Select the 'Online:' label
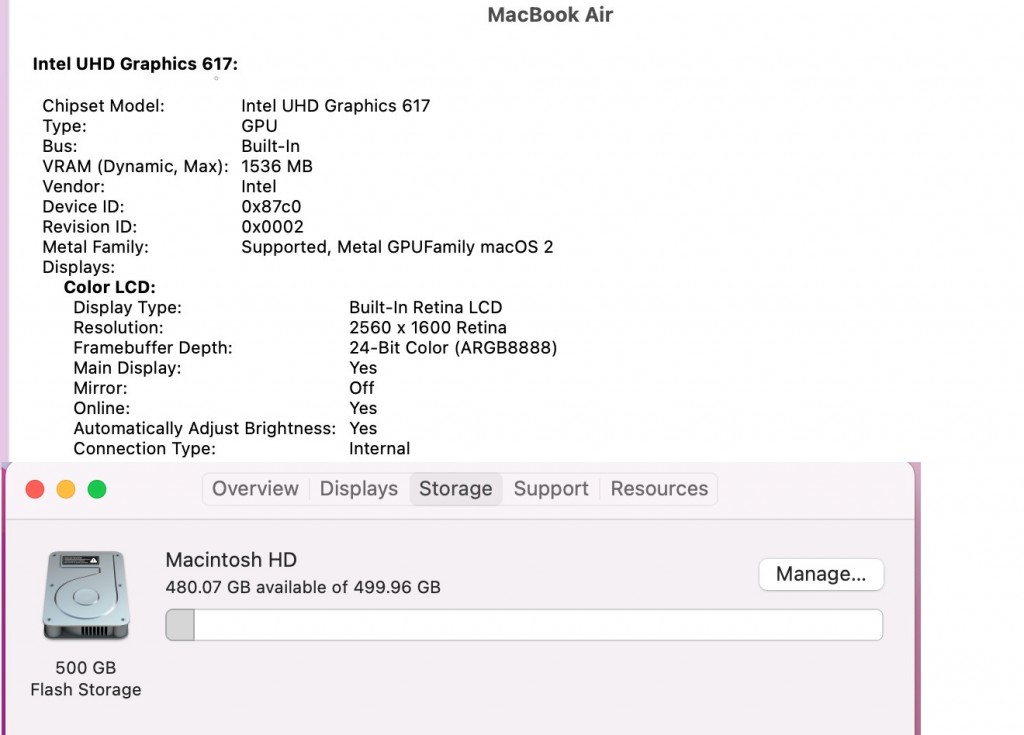This screenshot has height=735, width=1024. click(x=102, y=408)
